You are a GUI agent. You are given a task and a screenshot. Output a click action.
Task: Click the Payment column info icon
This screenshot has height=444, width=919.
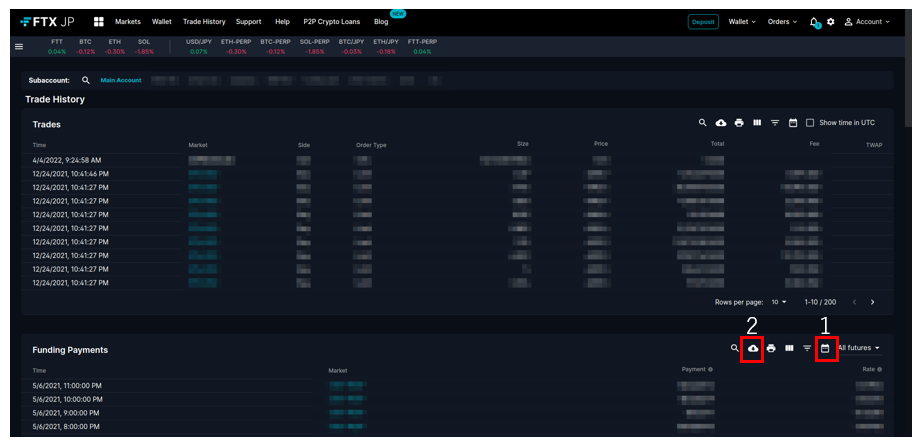(x=710, y=370)
